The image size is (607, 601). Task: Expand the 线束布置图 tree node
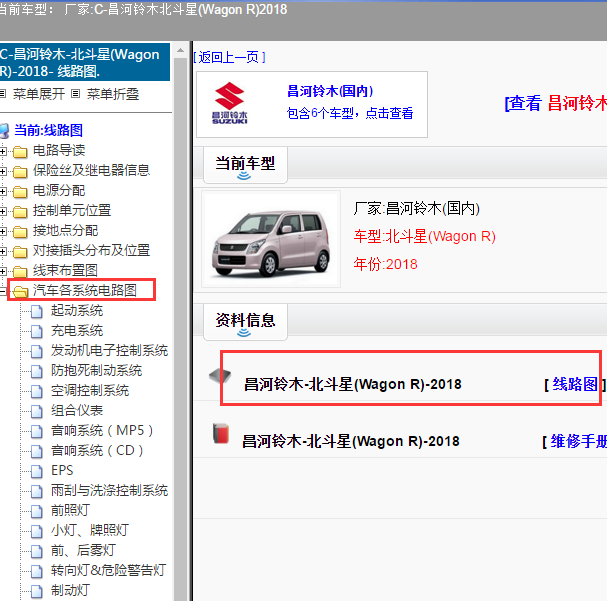(x=3, y=271)
